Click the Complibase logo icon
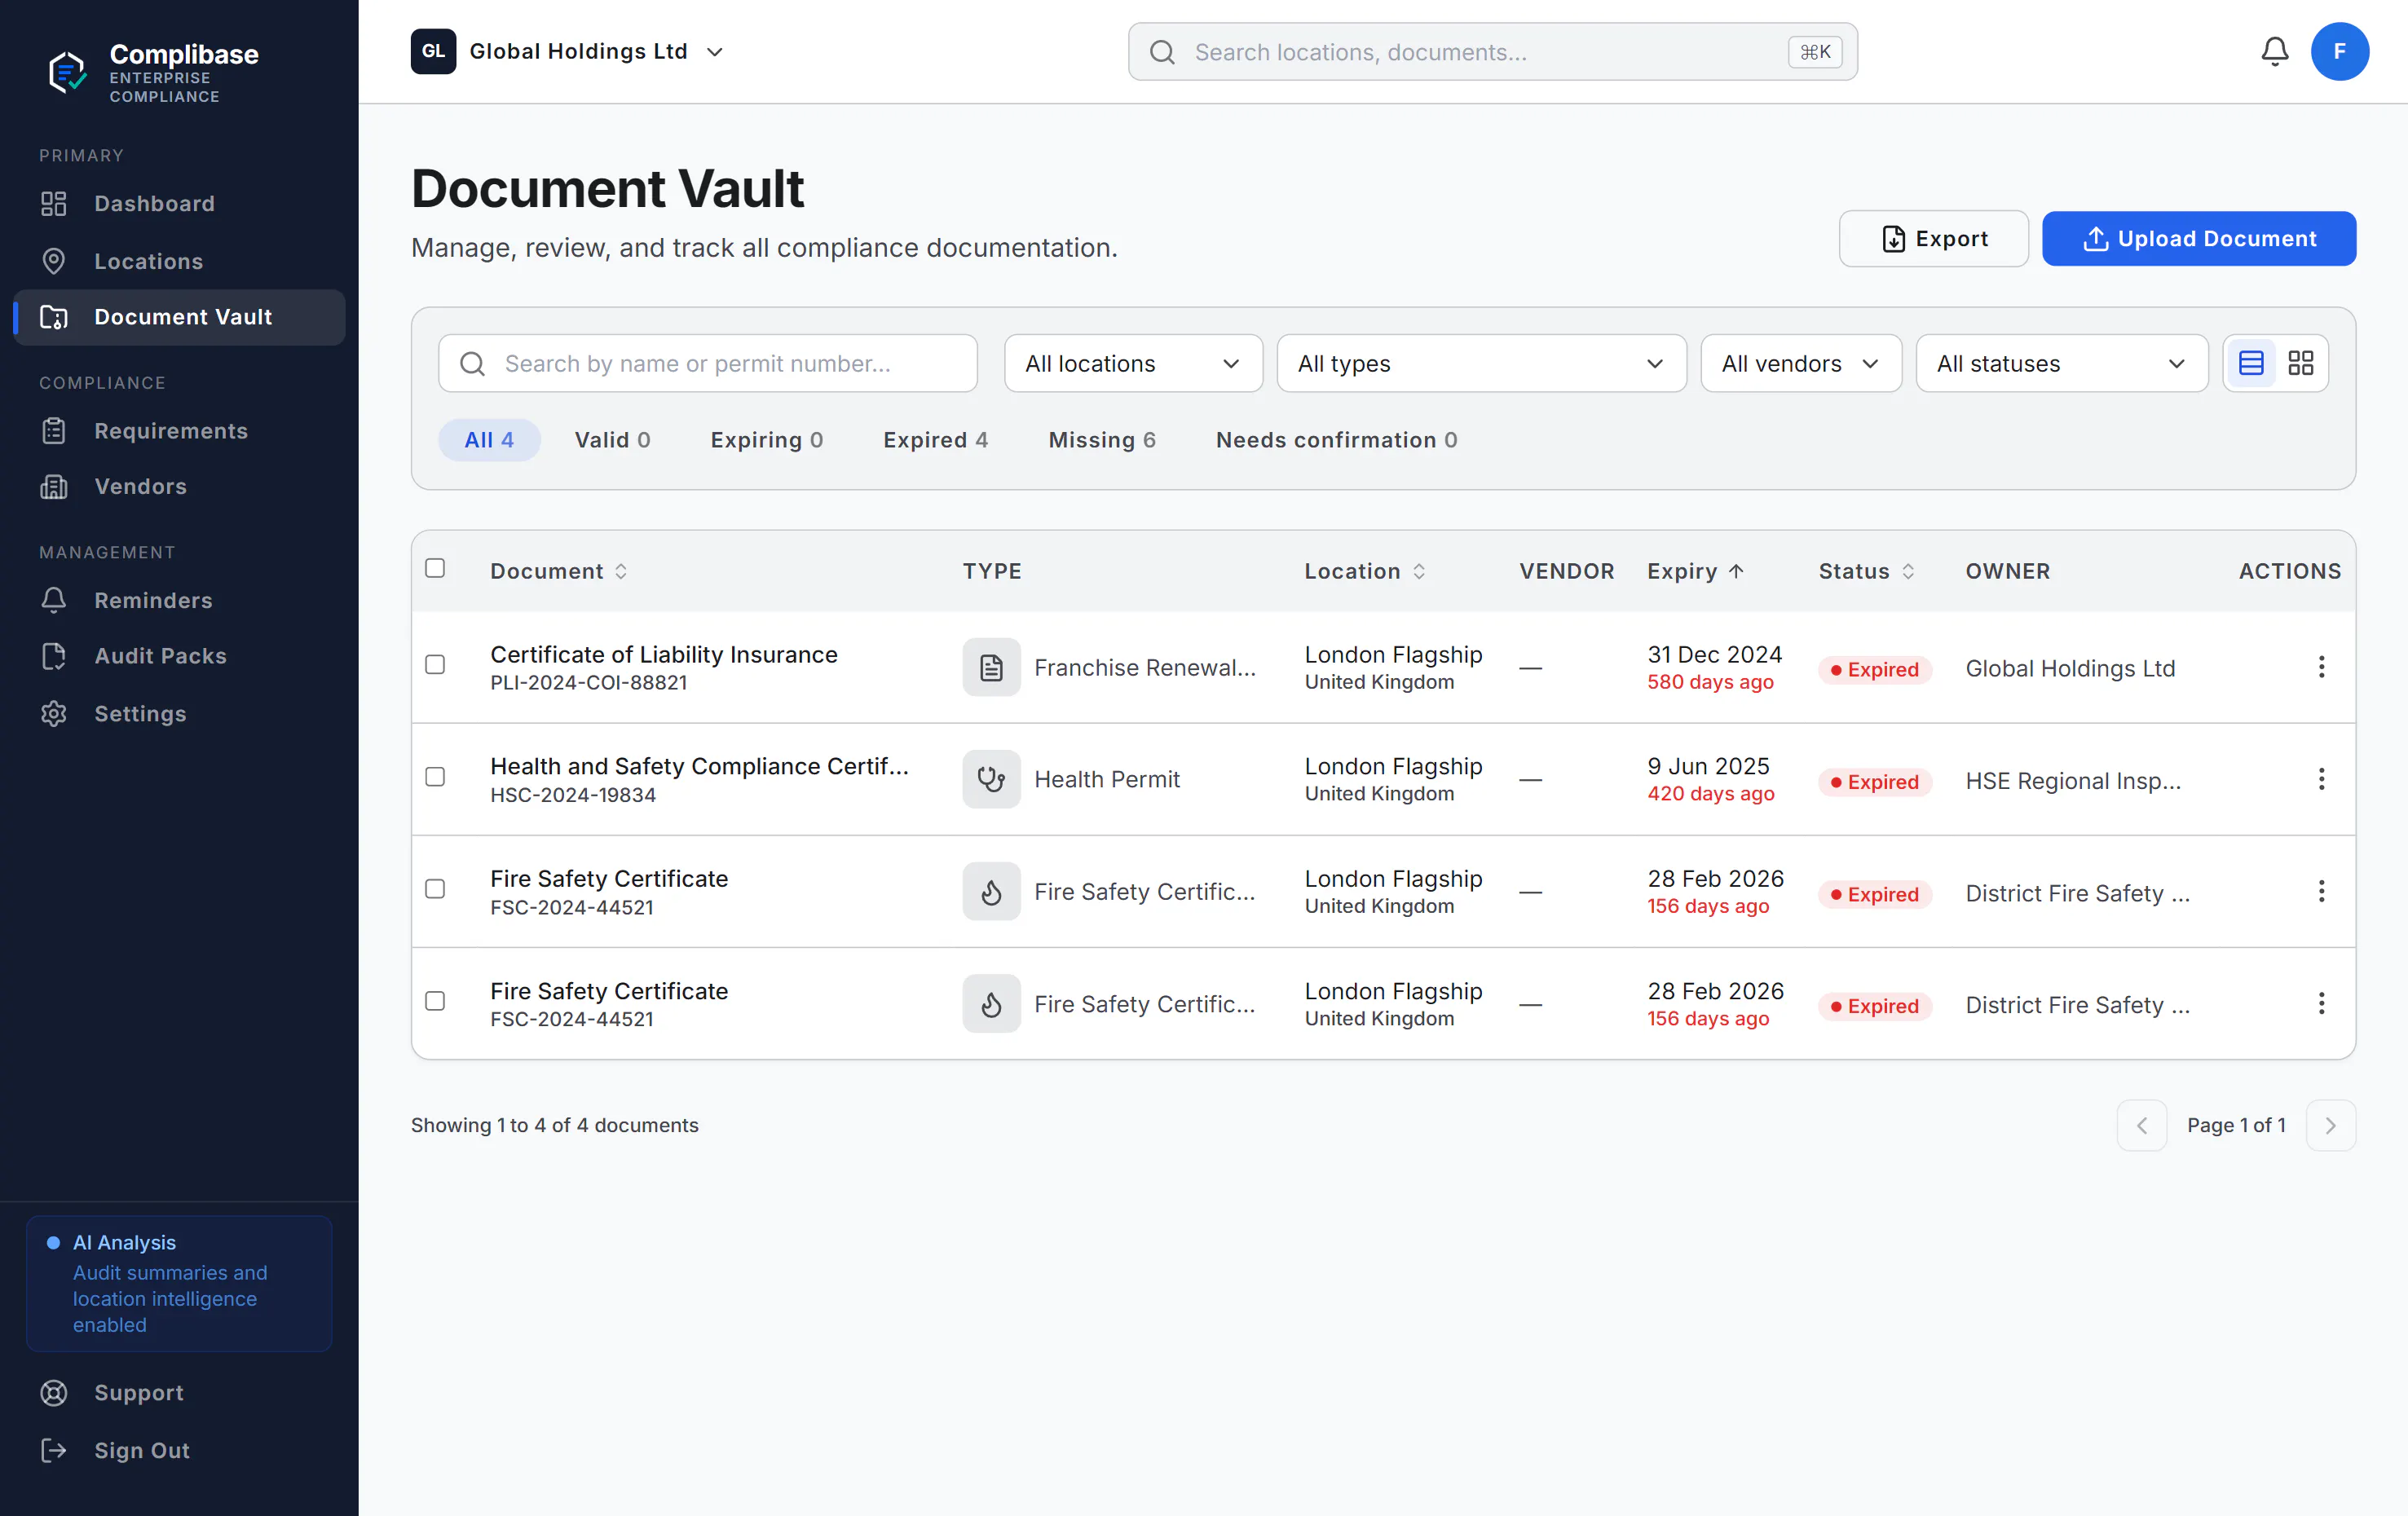Image resolution: width=2408 pixels, height=1516 pixels. coord(68,72)
